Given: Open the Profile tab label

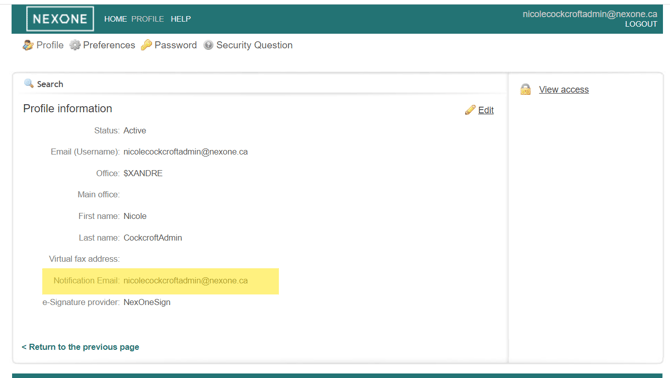Looking at the screenshot, I should [x=50, y=45].
